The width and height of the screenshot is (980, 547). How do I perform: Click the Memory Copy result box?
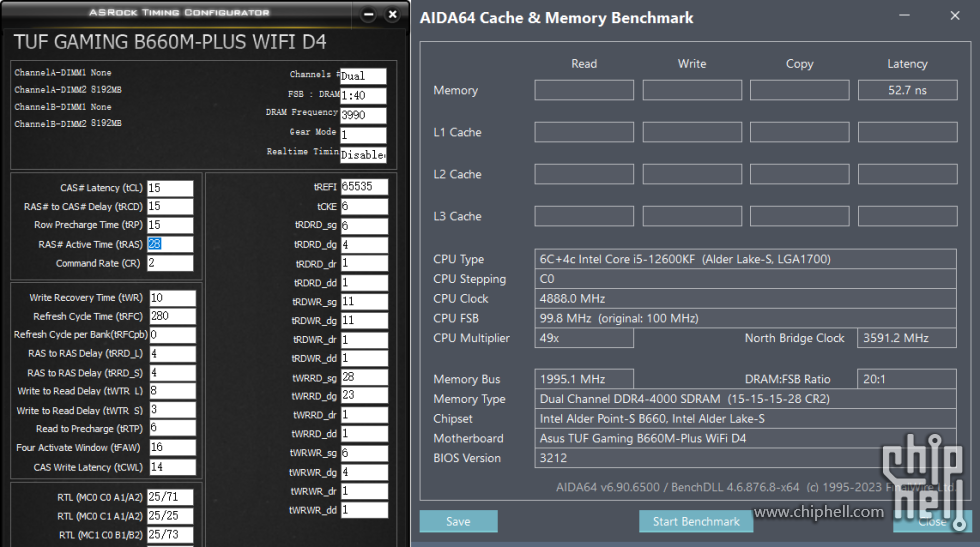(799, 90)
